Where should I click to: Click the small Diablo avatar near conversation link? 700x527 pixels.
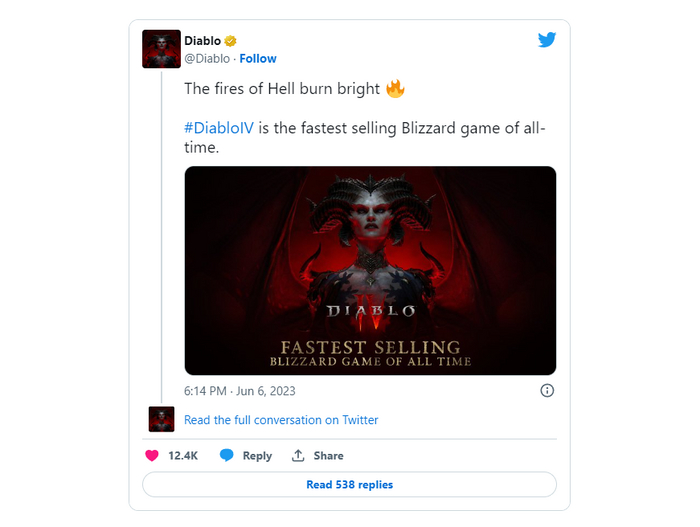pyautogui.click(x=161, y=419)
